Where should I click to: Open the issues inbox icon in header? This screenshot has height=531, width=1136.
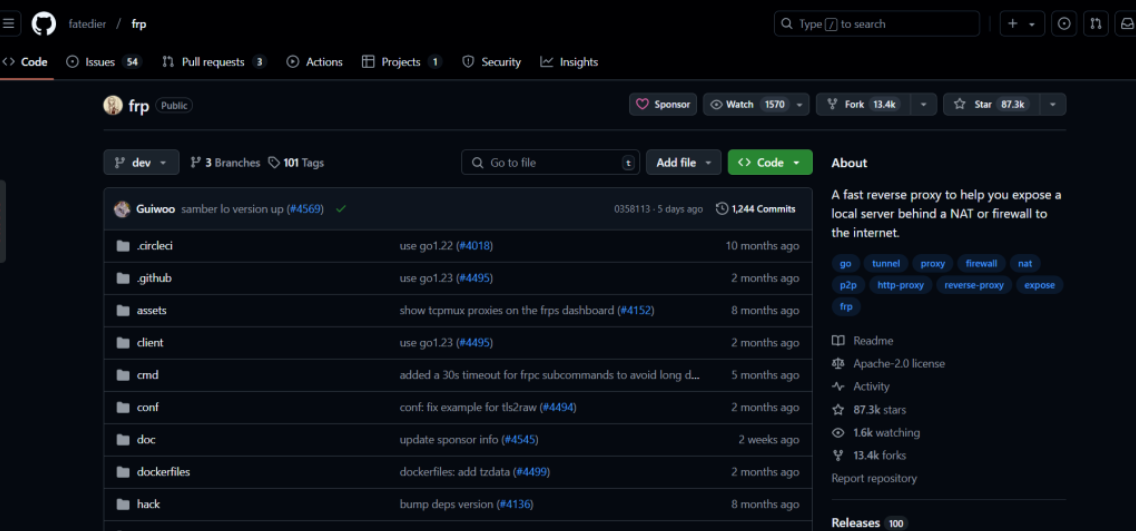click(1064, 24)
